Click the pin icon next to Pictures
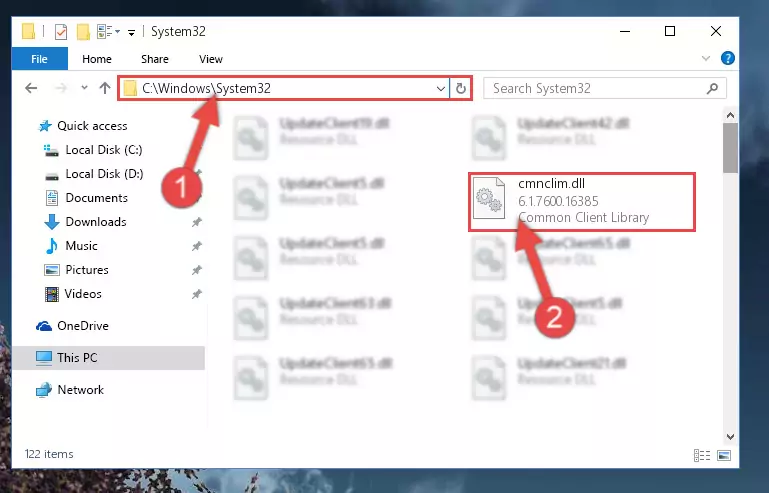This screenshot has height=493, width=769. coord(197,270)
